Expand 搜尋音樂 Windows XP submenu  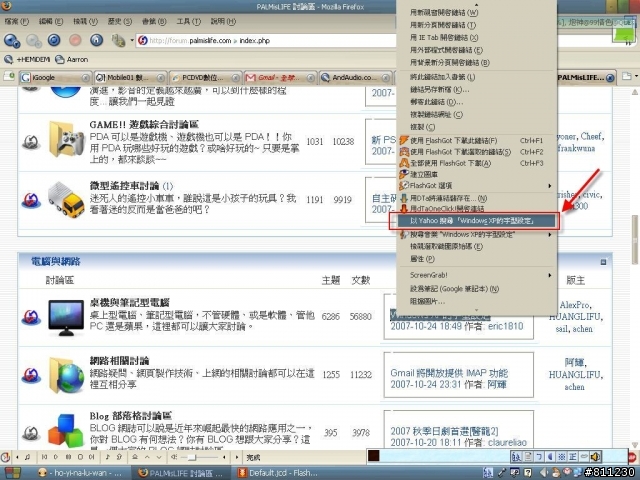click(476, 235)
